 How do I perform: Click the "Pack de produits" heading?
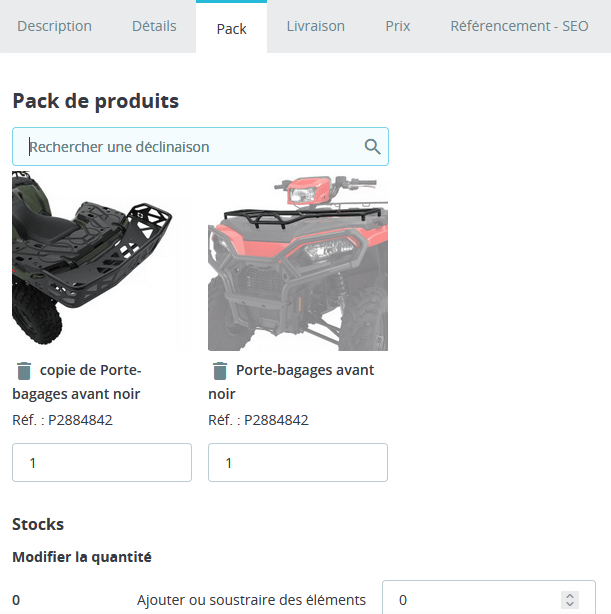click(x=96, y=101)
